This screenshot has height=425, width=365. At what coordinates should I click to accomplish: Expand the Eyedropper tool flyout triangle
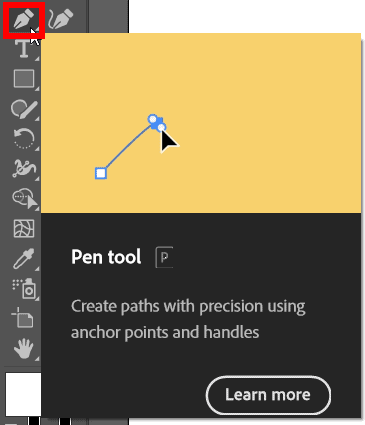point(37,269)
